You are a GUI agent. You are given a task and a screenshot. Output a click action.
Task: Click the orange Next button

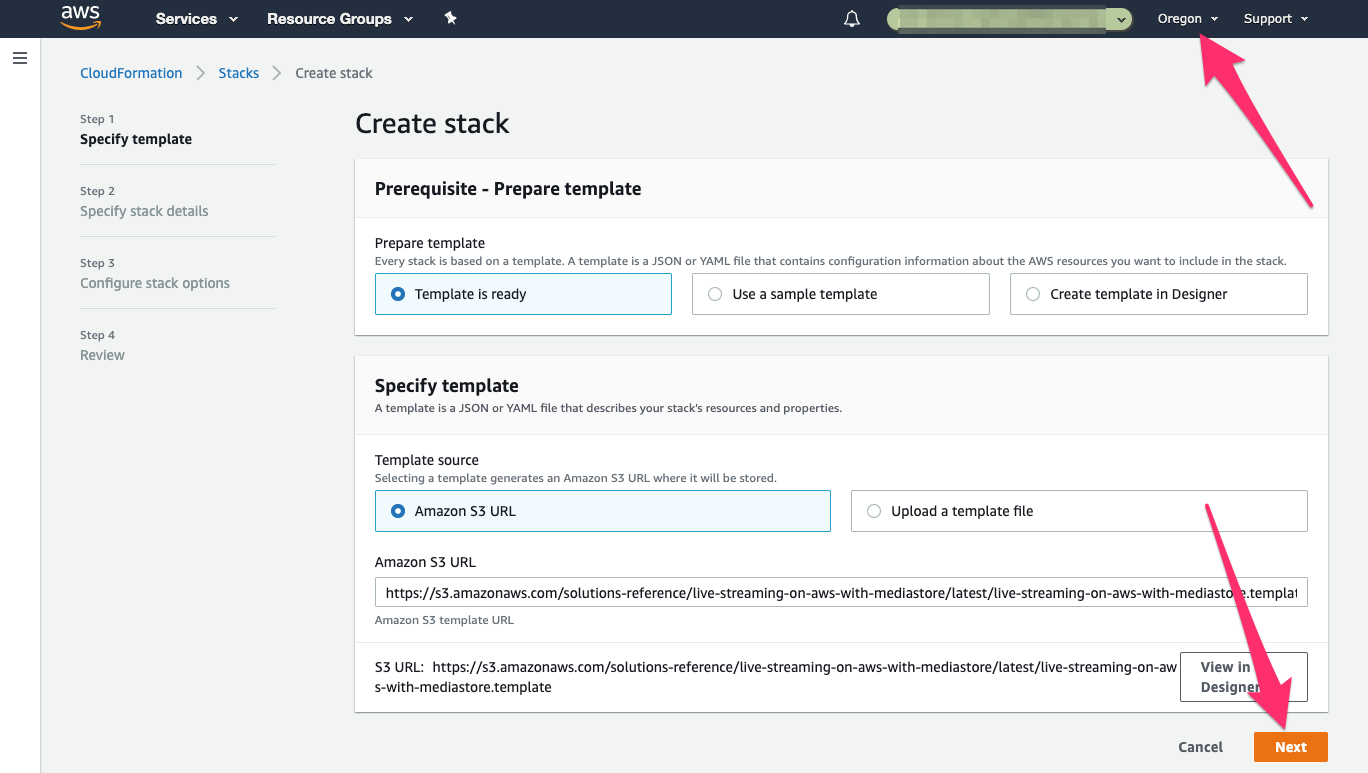[1290, 747]
